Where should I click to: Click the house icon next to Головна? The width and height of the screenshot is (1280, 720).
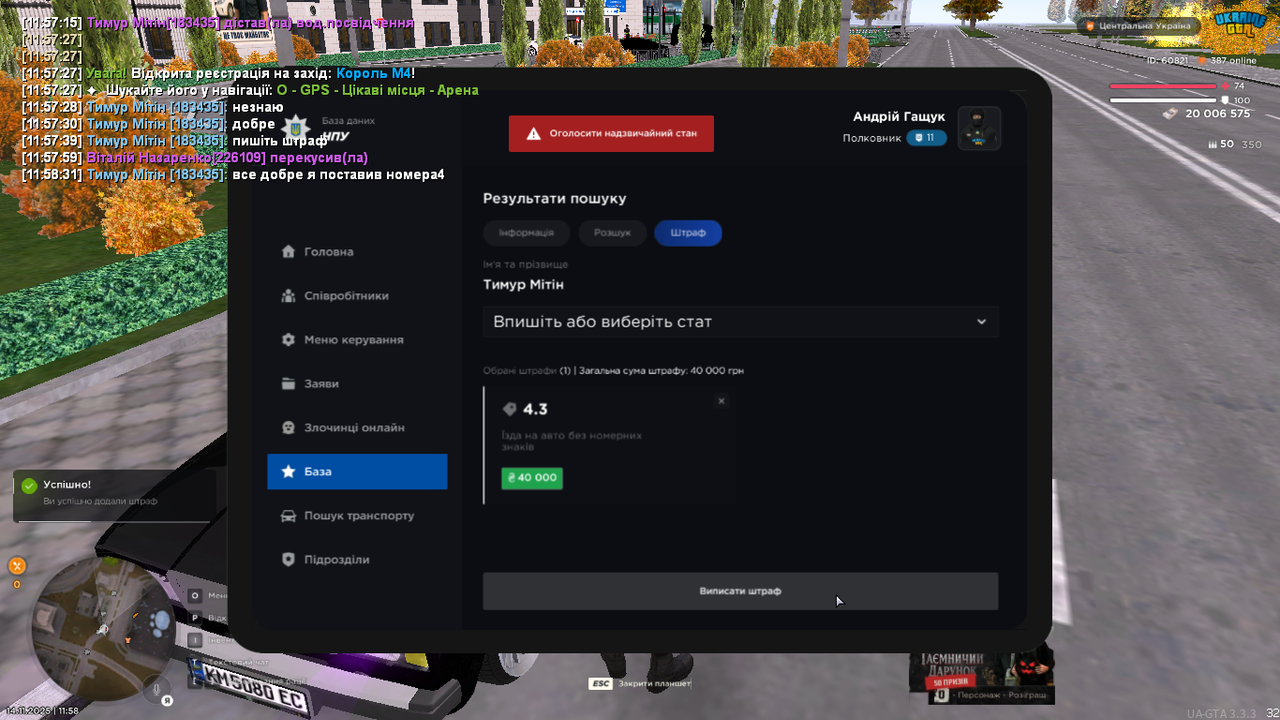click(x=288, y=252)
